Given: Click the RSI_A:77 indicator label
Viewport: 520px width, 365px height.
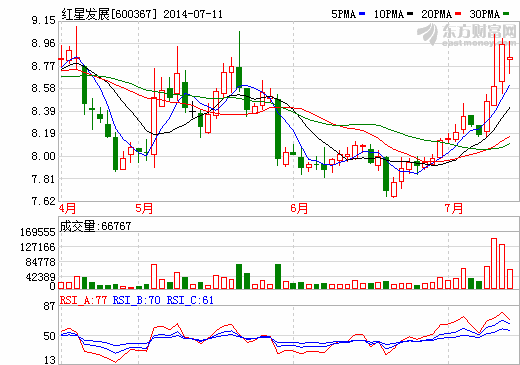Looking at the screenshot, I should pyautogui.click(x=83, y=300).
